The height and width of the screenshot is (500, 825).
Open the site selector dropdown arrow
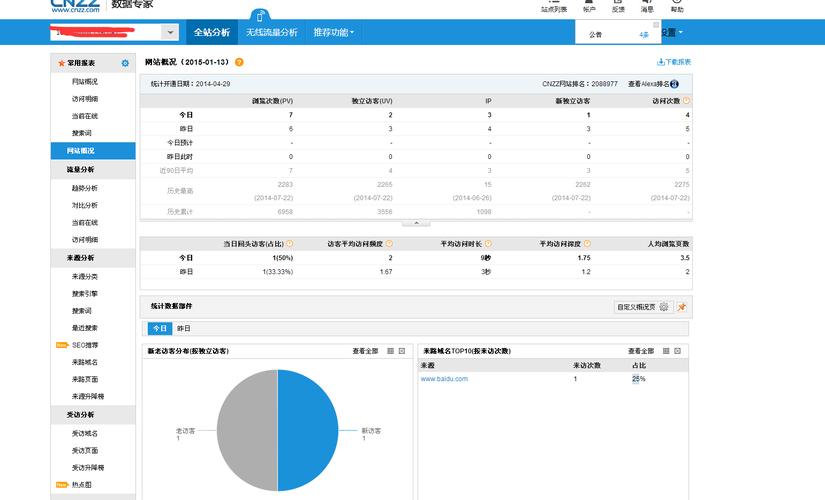click(x=170, y=32)
